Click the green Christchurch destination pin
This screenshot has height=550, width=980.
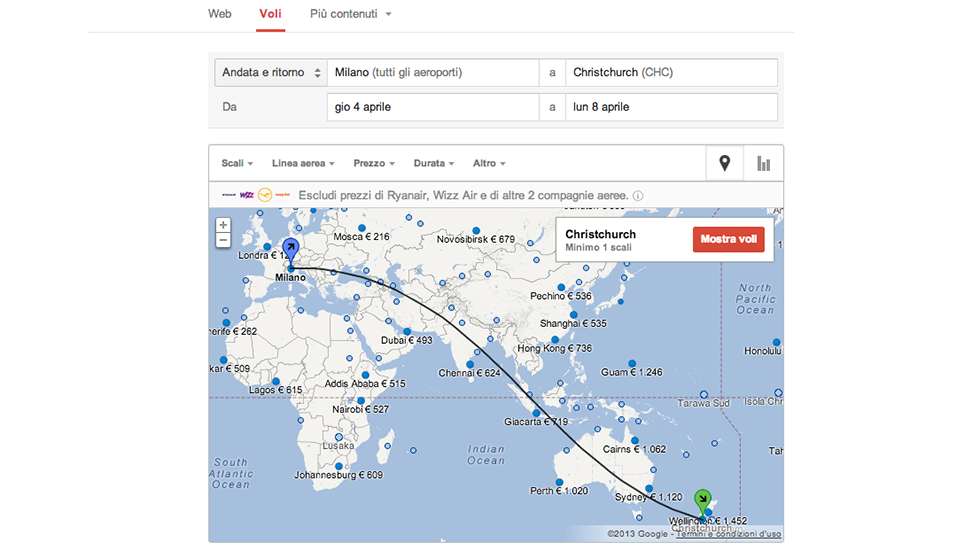[703, 499]
